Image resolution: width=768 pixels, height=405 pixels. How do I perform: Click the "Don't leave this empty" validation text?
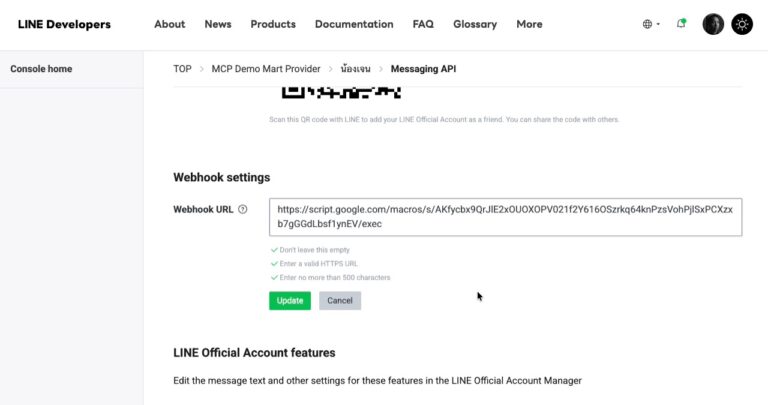click(x=314, y=250)
